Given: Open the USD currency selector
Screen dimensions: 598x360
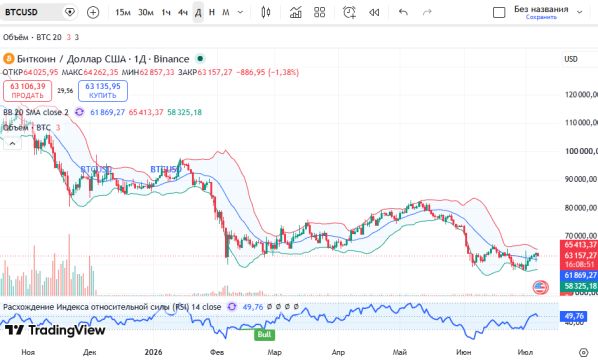Looking at the screenshot, I should point(571,59).
